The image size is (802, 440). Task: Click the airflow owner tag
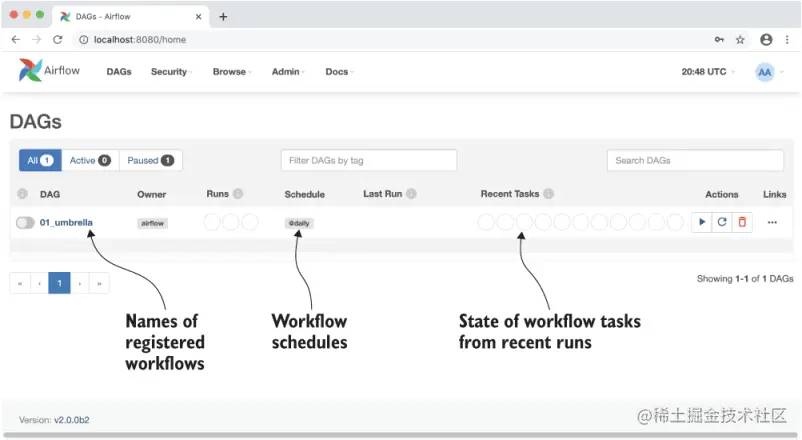(x=152, y=223)
